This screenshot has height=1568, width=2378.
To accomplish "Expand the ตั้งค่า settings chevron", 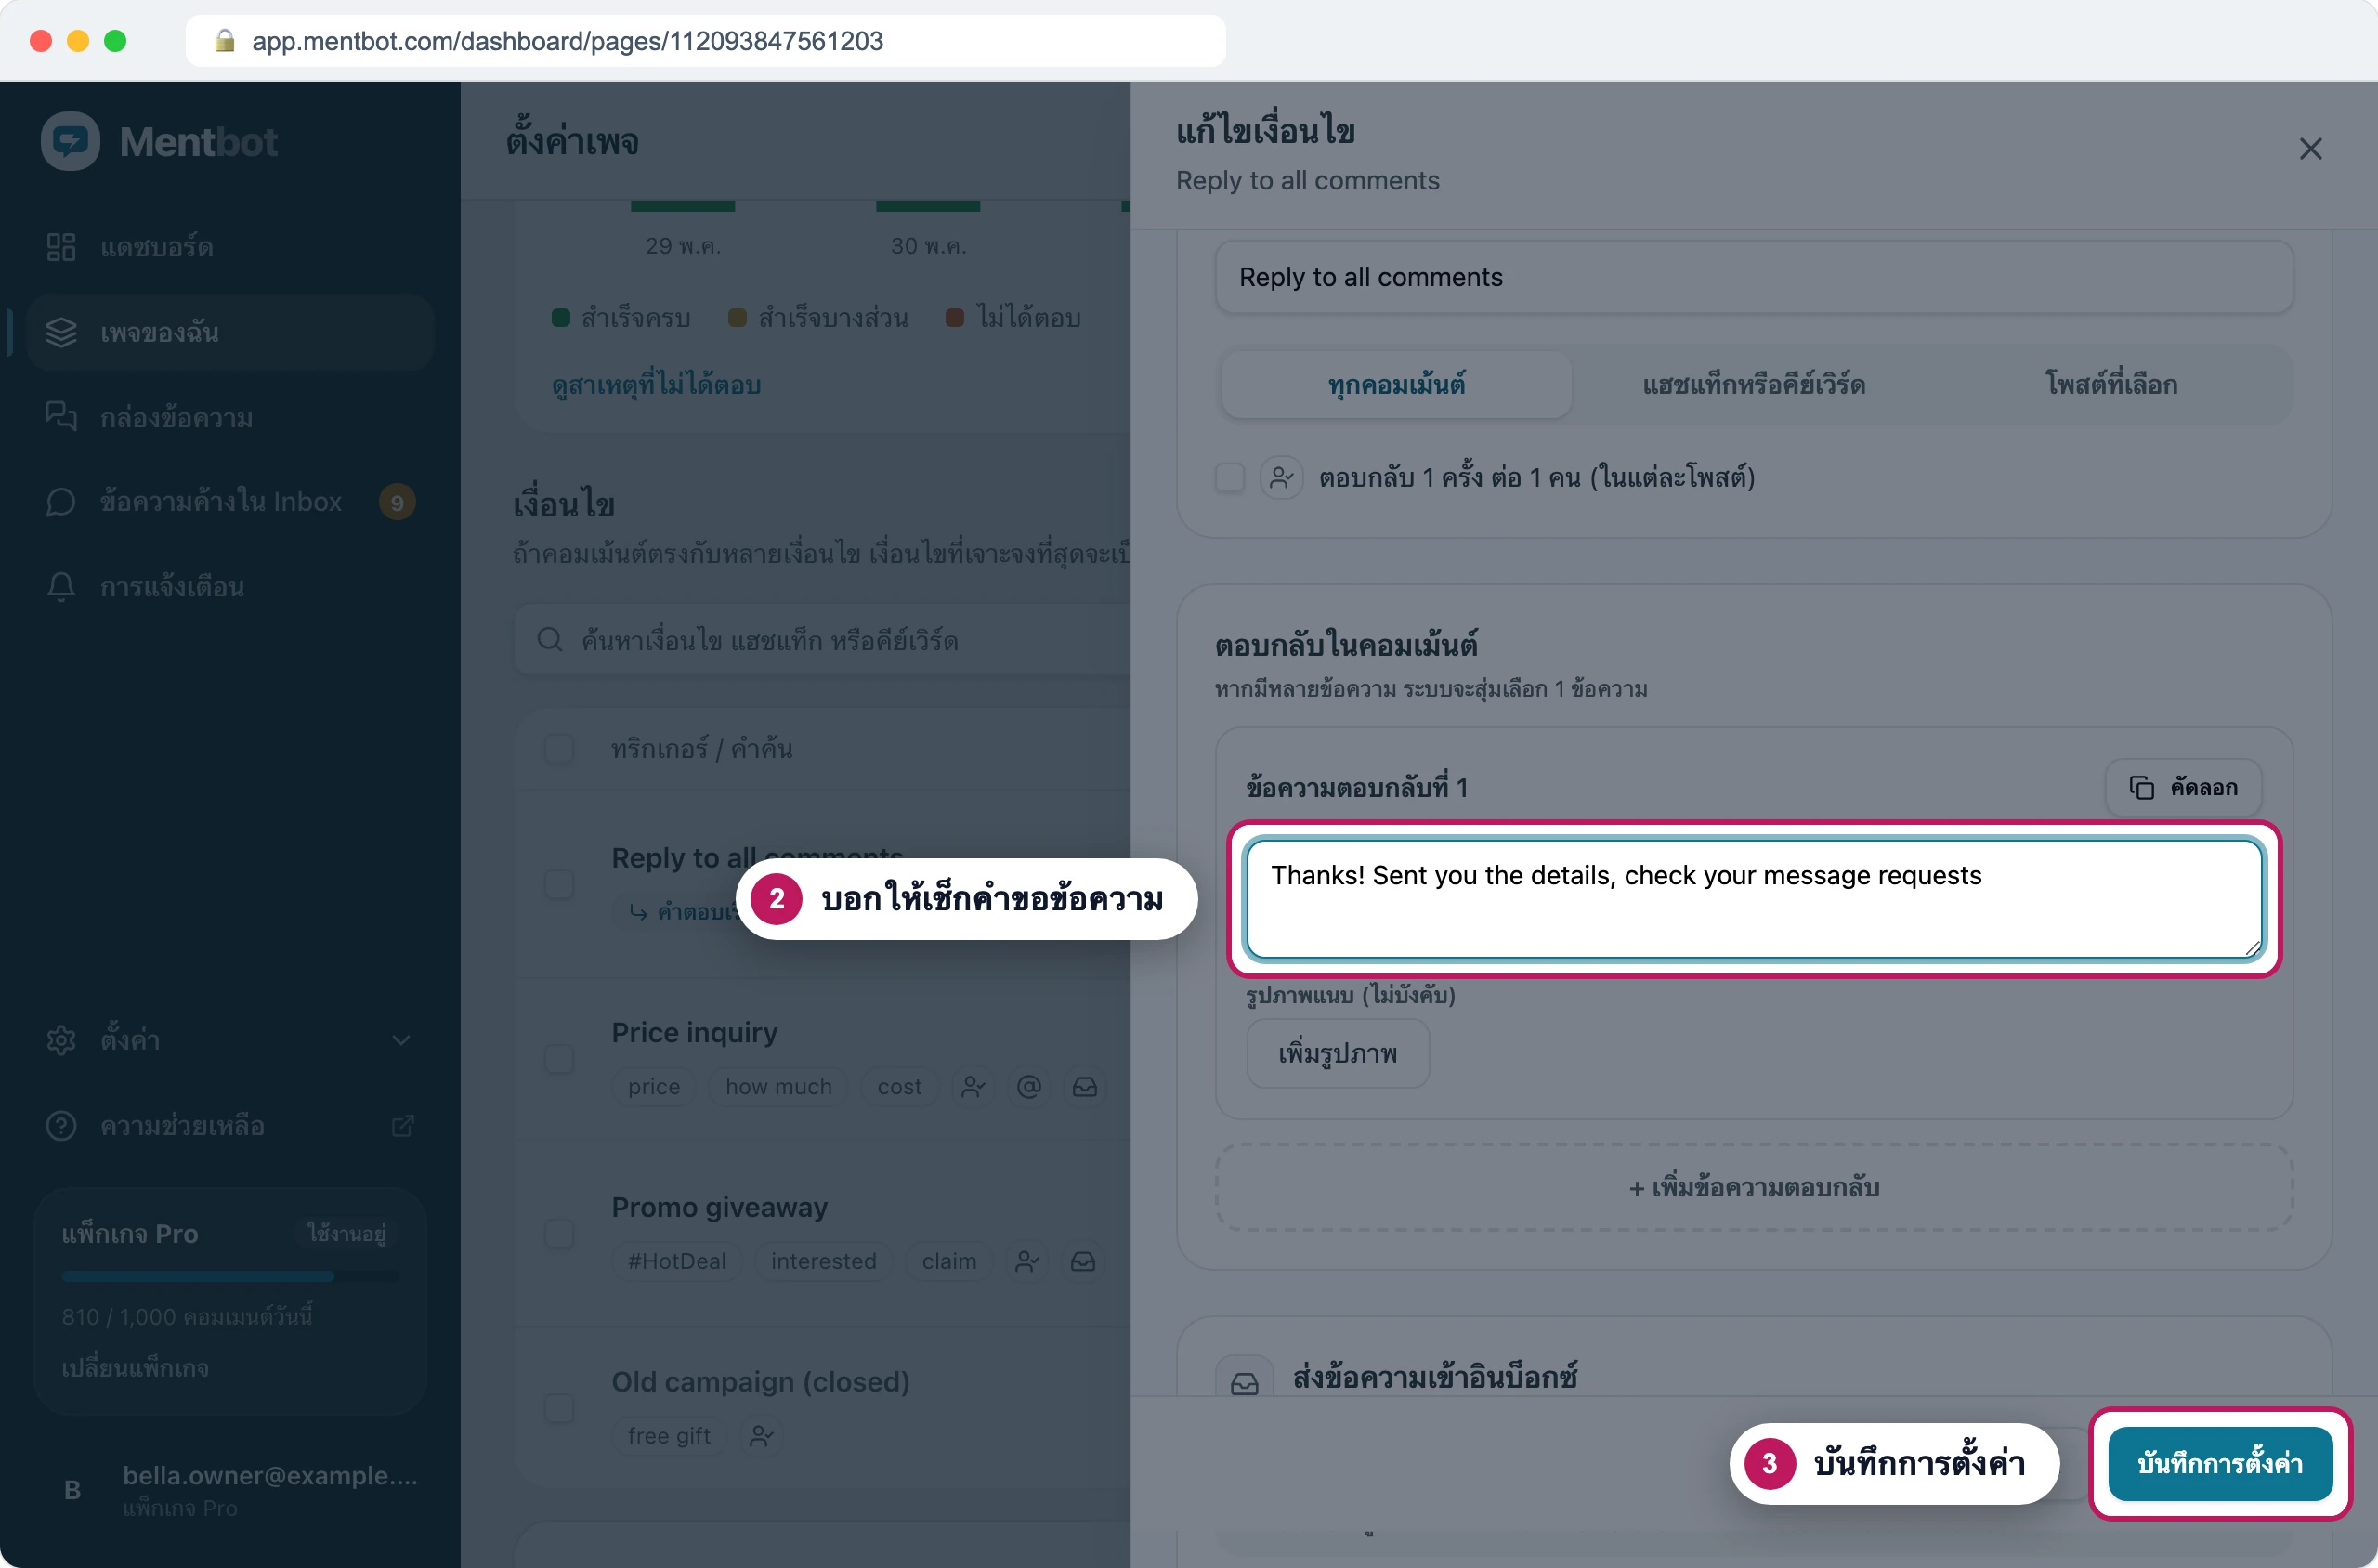I will coord(401,1040).
